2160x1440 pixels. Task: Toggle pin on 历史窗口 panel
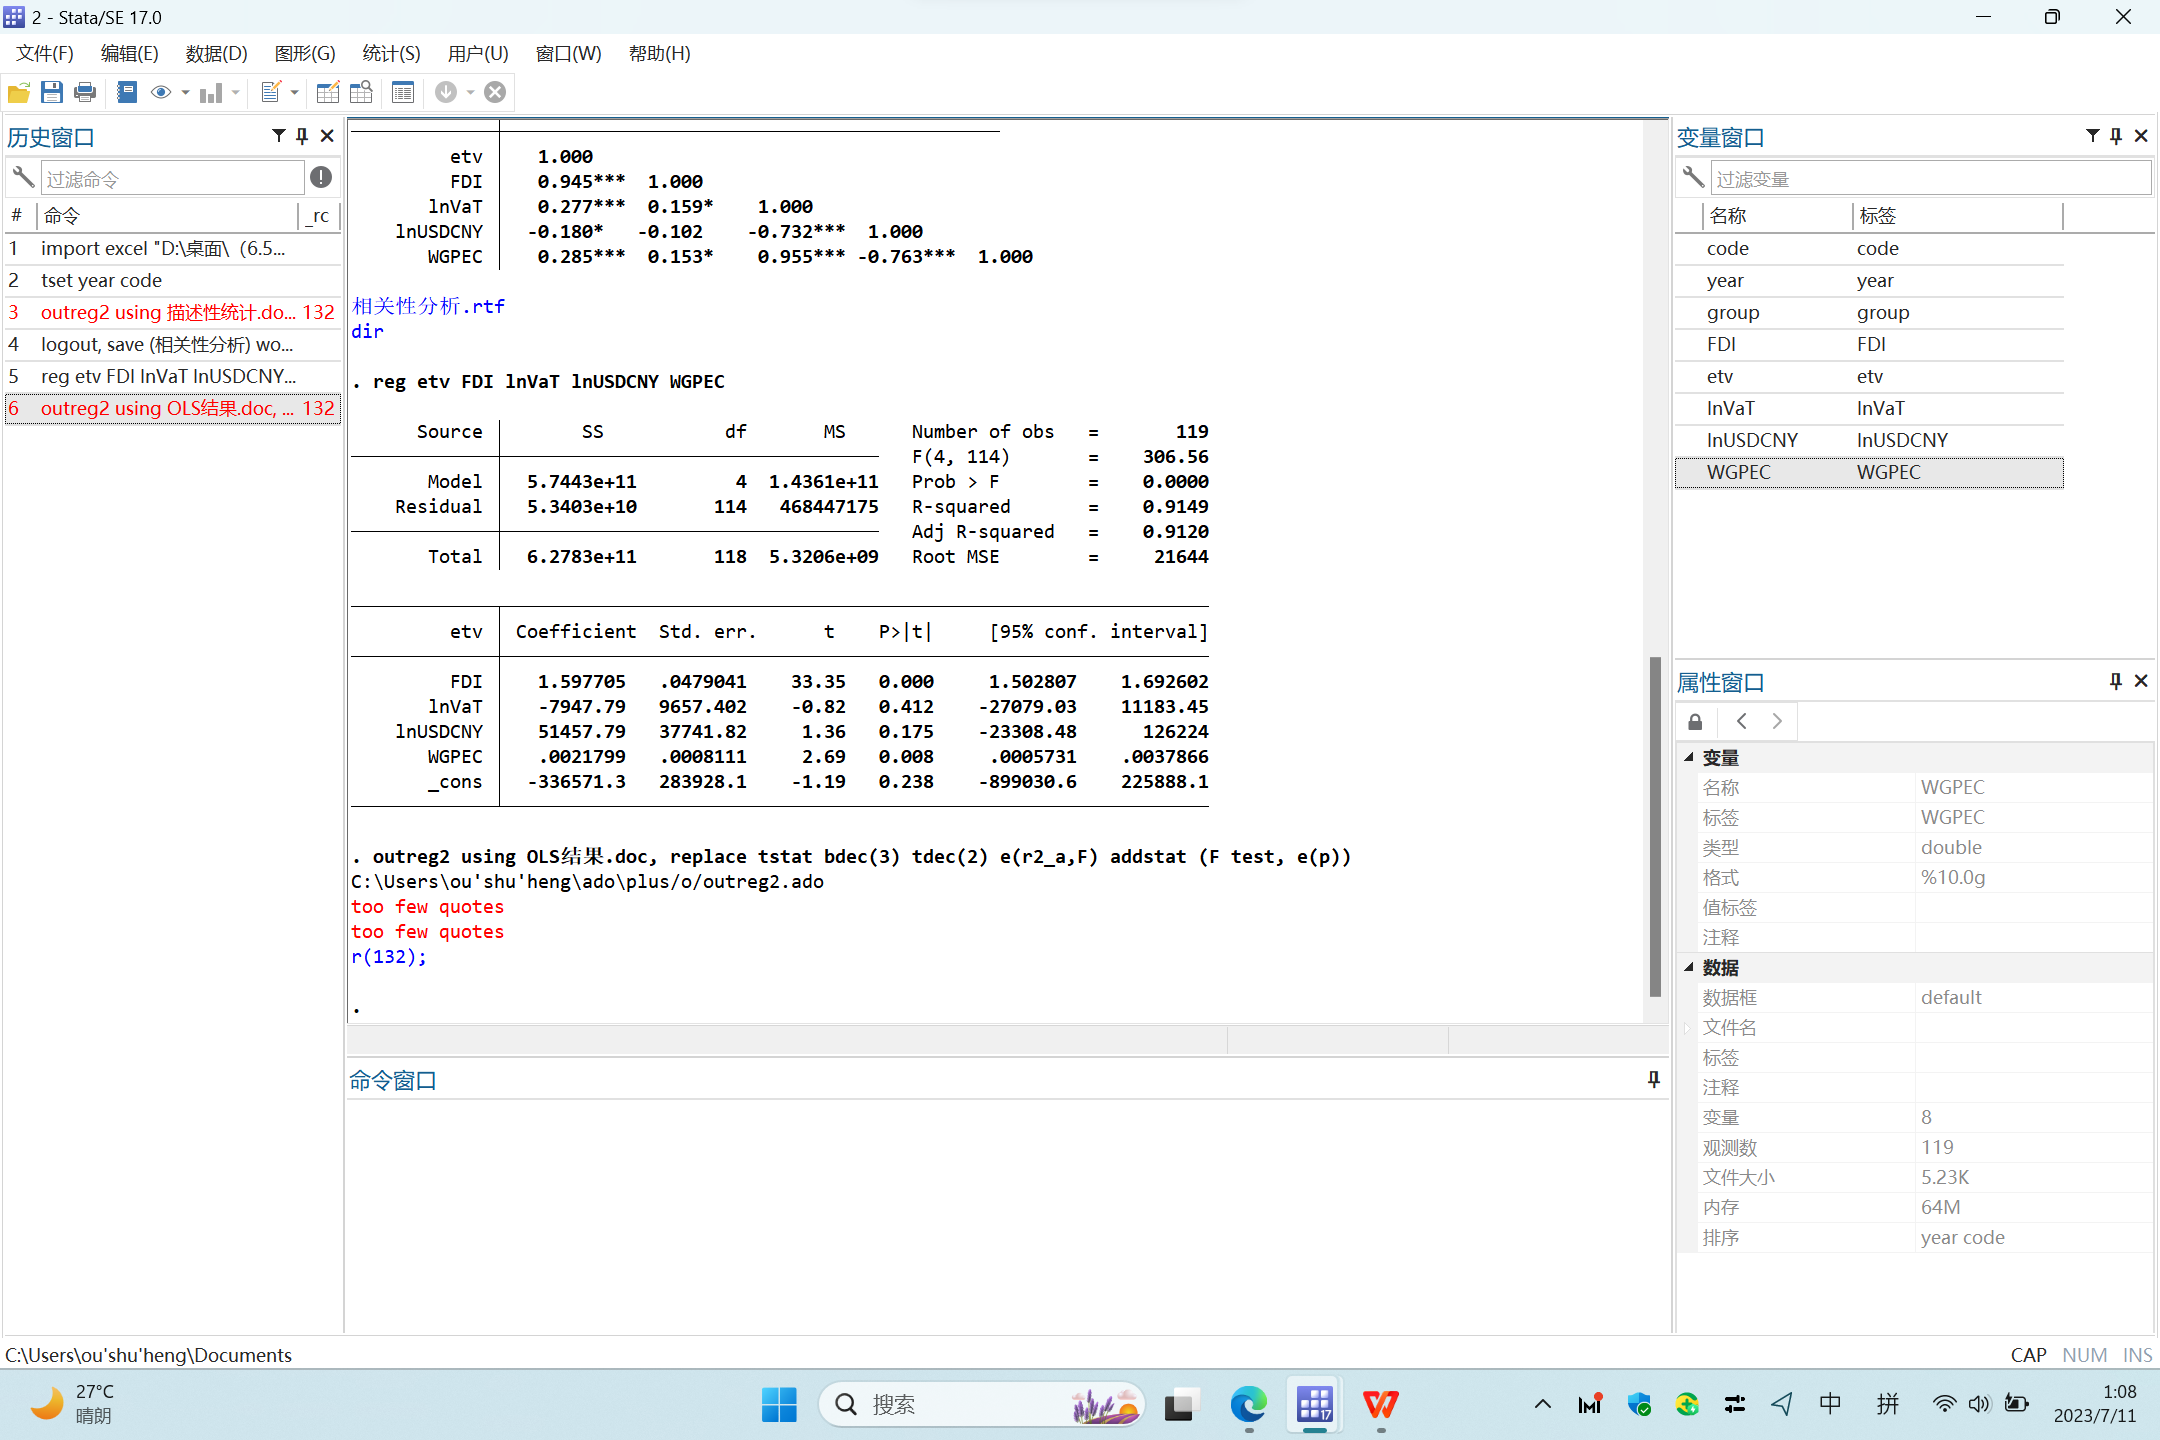[302, 136]
